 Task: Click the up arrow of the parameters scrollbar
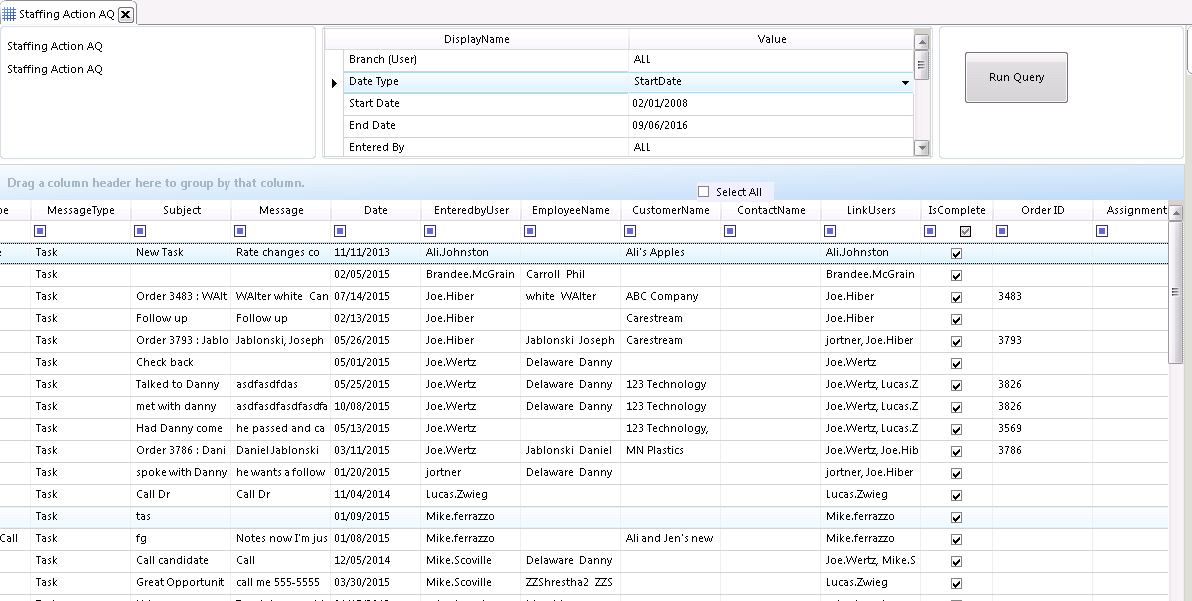pyautogui.click(x=921, y=42)
